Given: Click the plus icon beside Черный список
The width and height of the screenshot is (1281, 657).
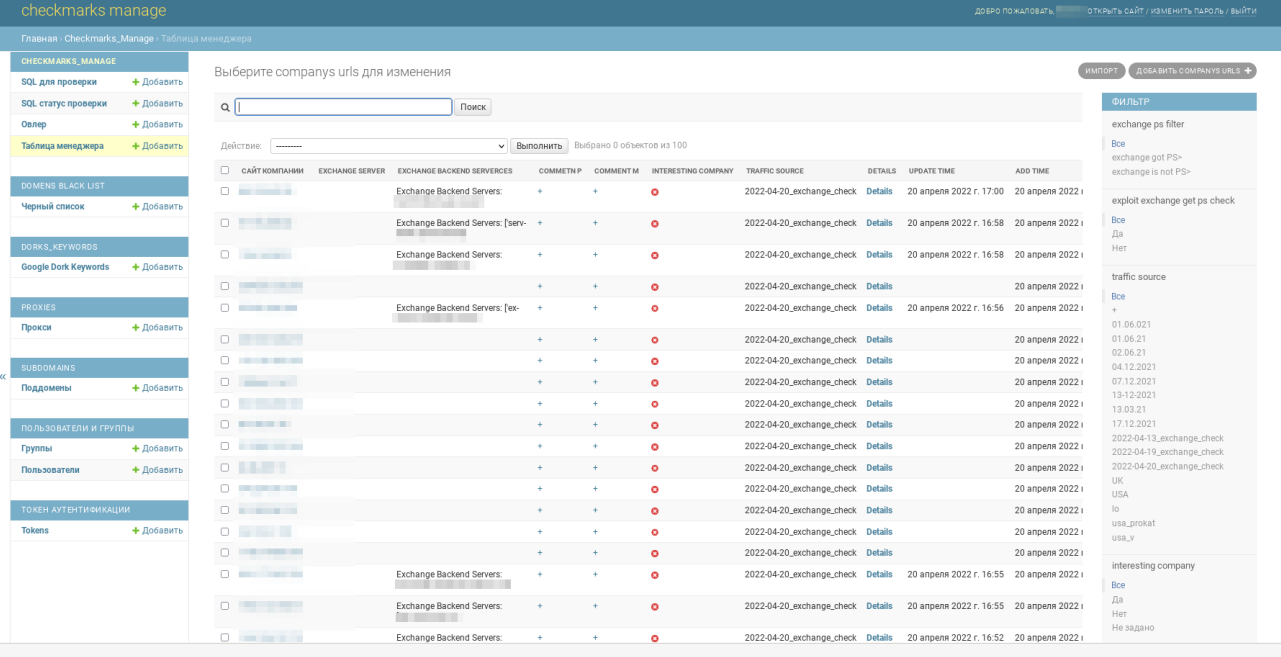Looking at the screenshot, I should [136, 207].
